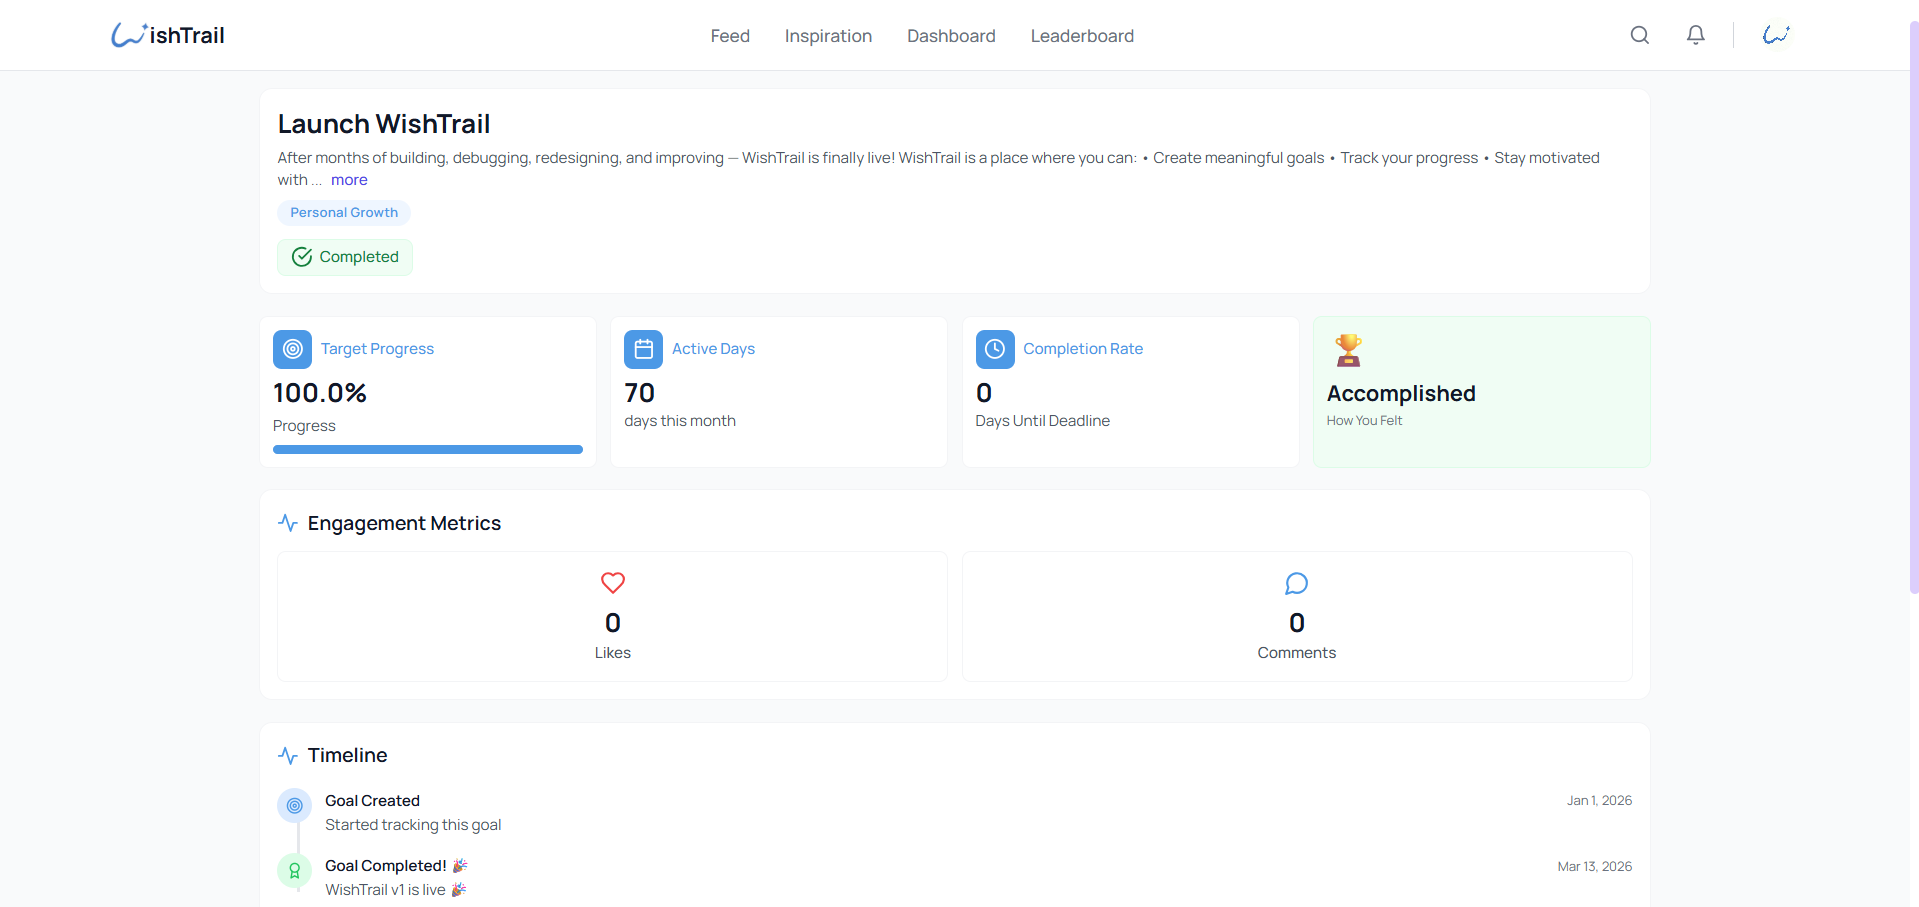Select the Launch WishTrail goal title
The height and width of the screenshot is (907, 1919).
384,124
